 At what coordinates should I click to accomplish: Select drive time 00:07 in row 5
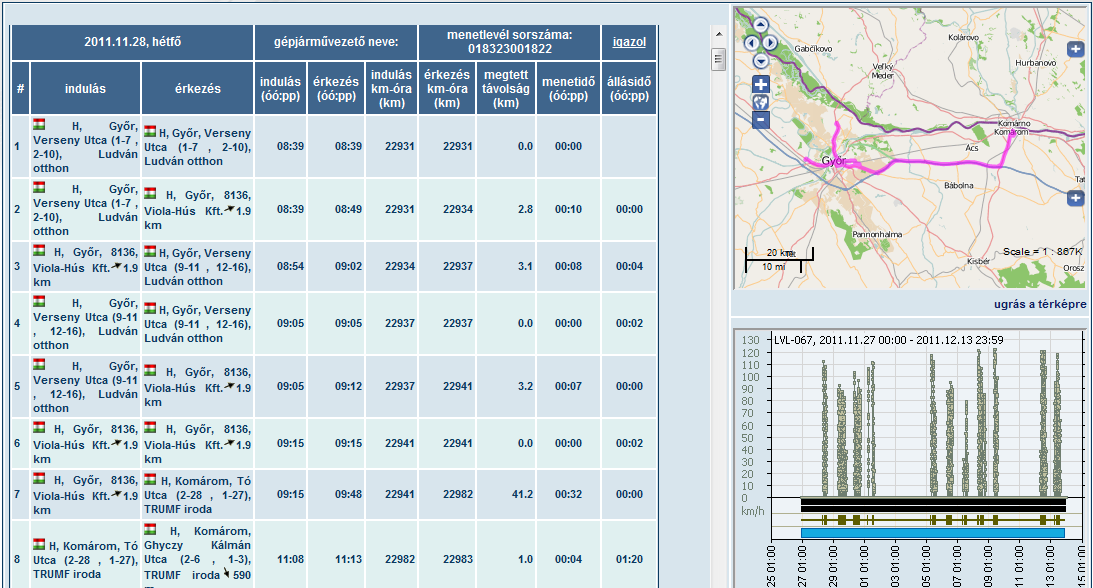[569, 386]
